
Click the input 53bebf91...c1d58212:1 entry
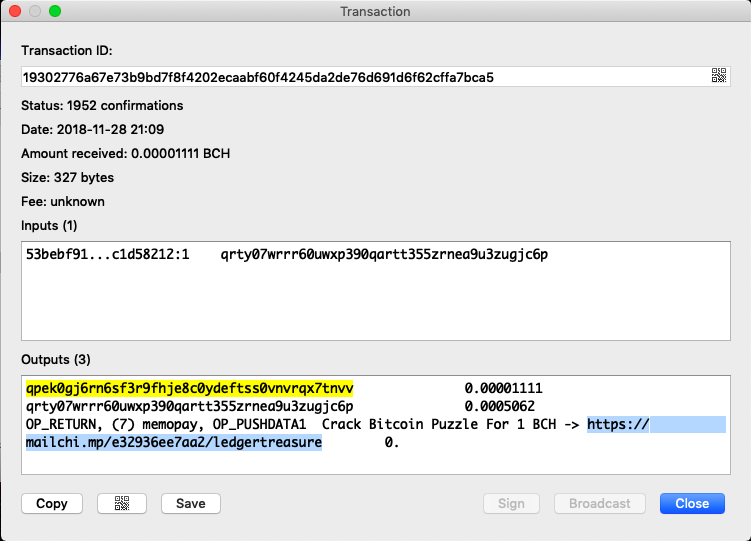[107, 254]
